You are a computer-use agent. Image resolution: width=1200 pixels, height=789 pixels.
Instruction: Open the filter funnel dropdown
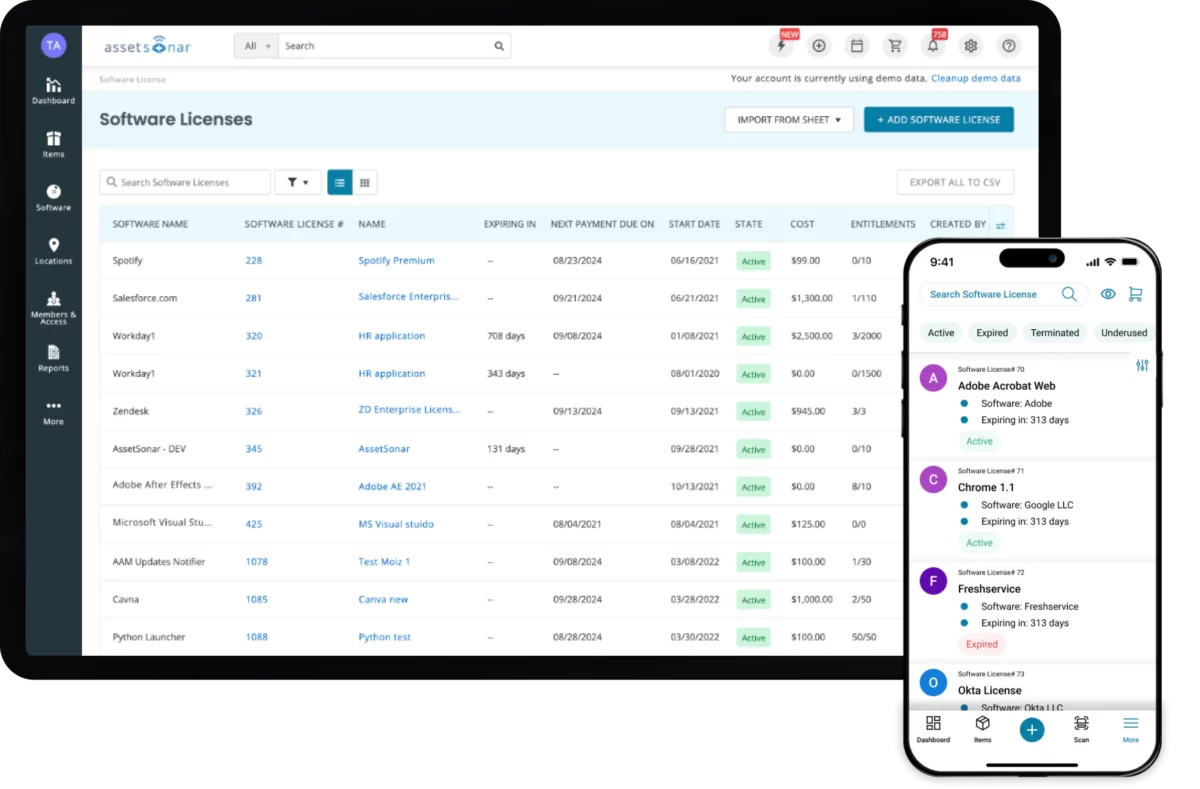tap(297, 182)
